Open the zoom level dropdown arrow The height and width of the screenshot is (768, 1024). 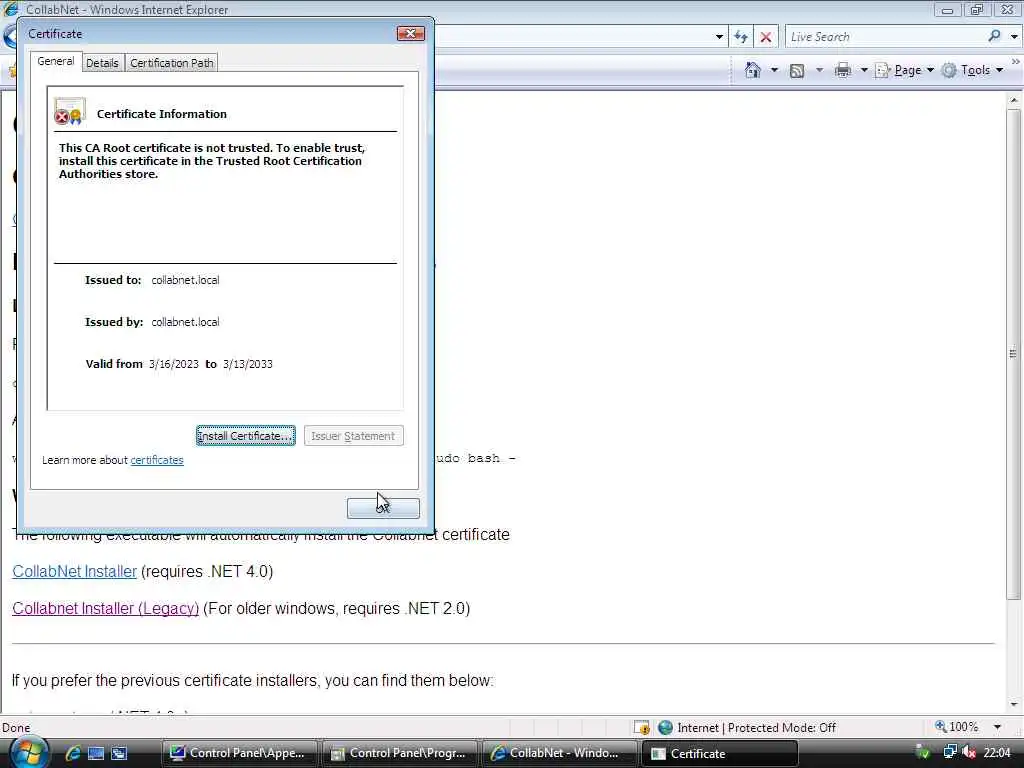(x=997, y=727)
